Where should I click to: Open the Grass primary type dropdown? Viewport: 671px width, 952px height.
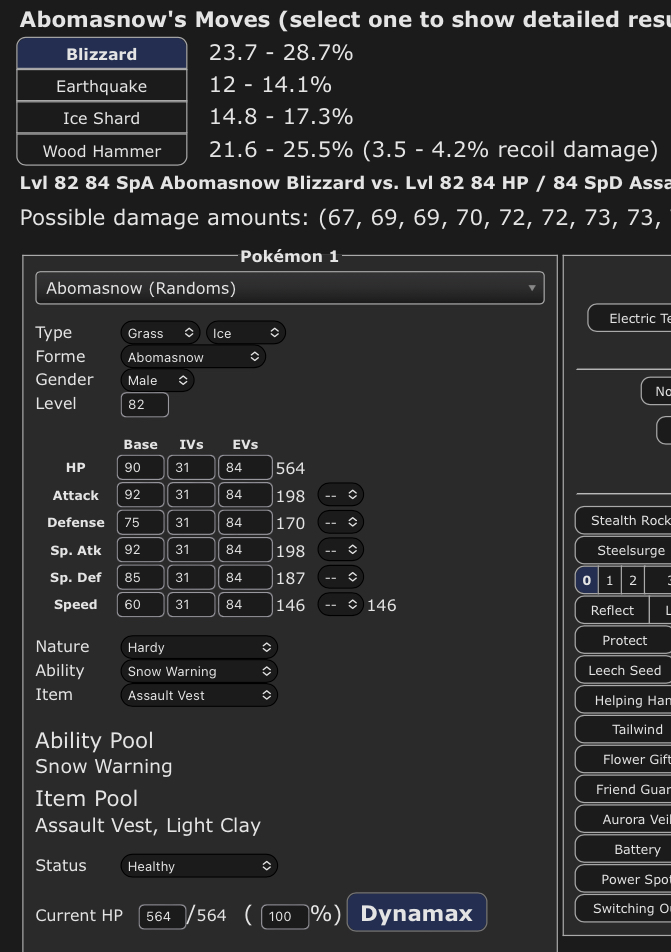(x=160, y=333)
